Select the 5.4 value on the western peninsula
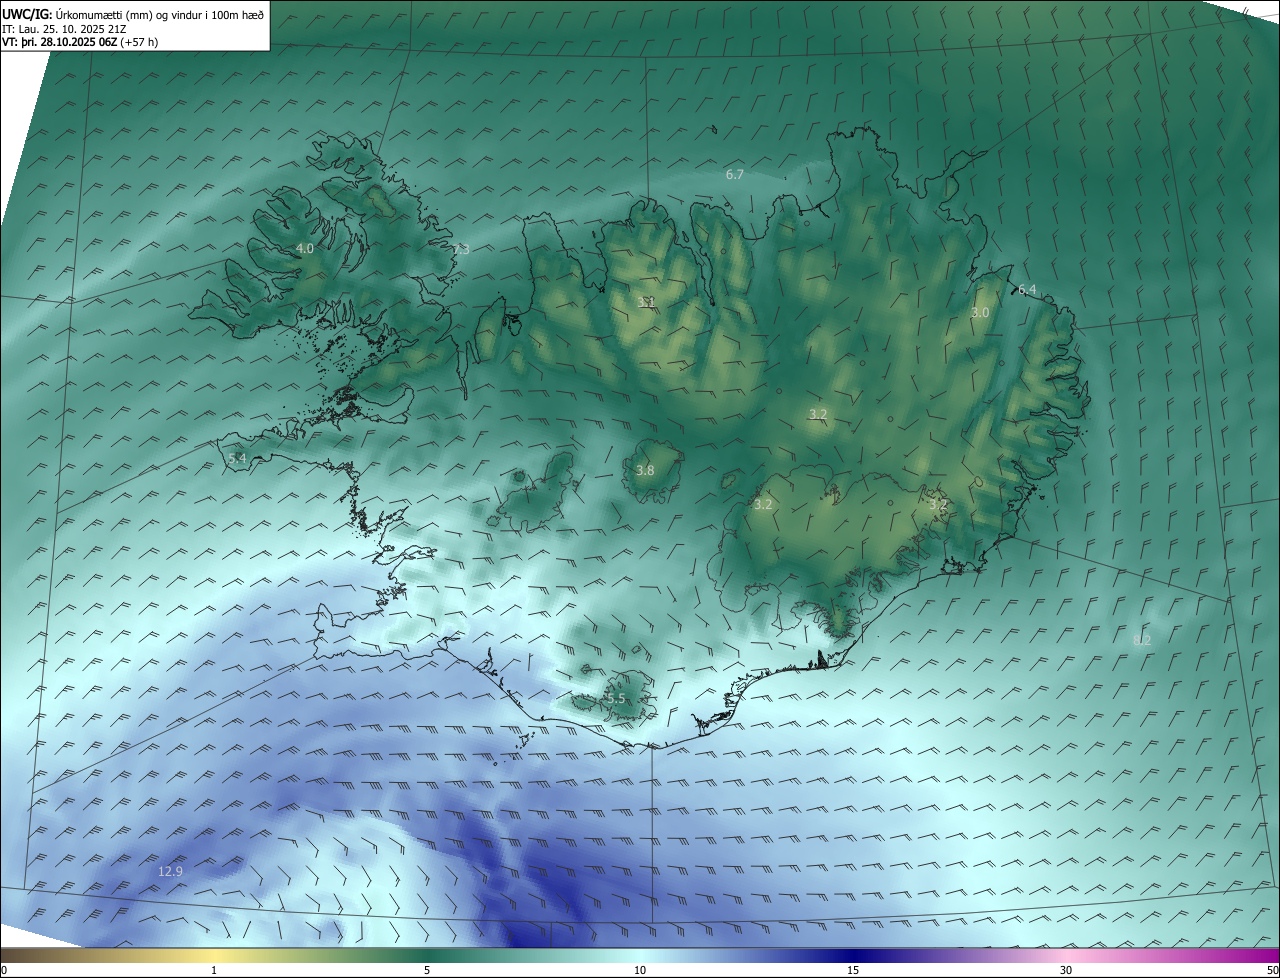 tap(237, 458)
